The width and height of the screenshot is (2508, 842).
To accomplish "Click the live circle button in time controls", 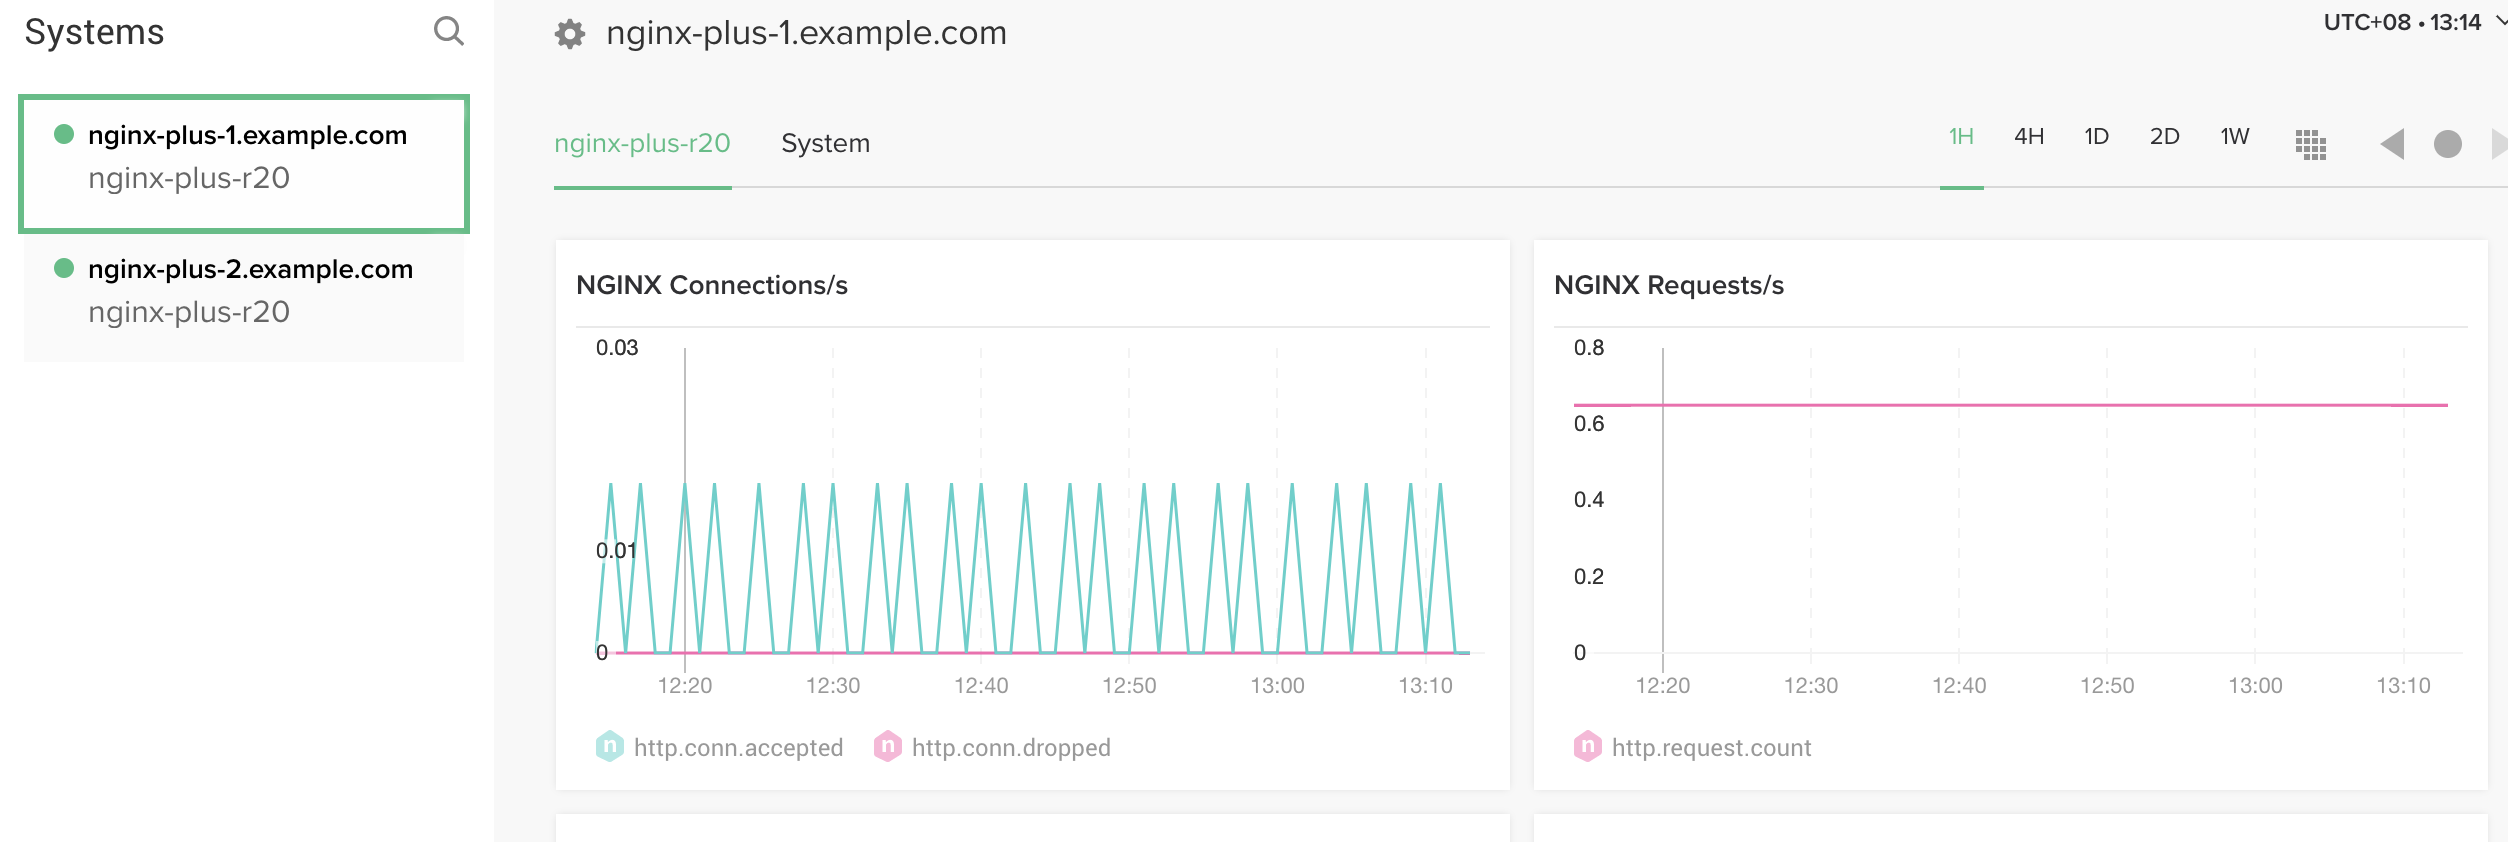I will coord(2448,144).
